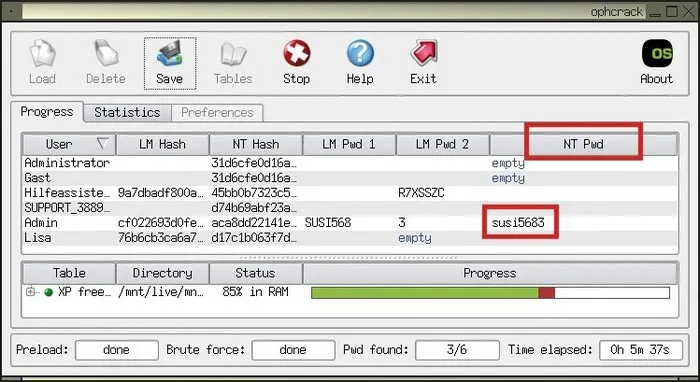Click the LM Hash column header
The width and height of the screenshot is (700, 382).
click(x=162, y=144)
